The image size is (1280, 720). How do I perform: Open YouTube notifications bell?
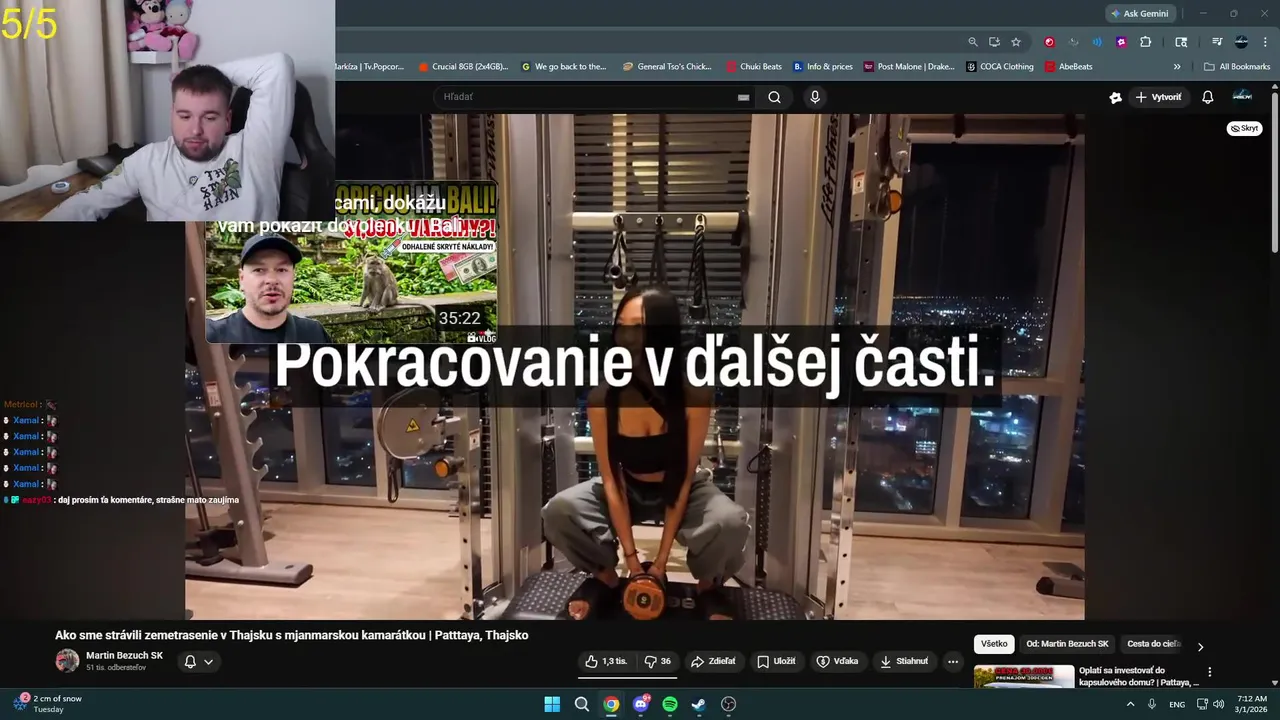(x=1207, y=97)
